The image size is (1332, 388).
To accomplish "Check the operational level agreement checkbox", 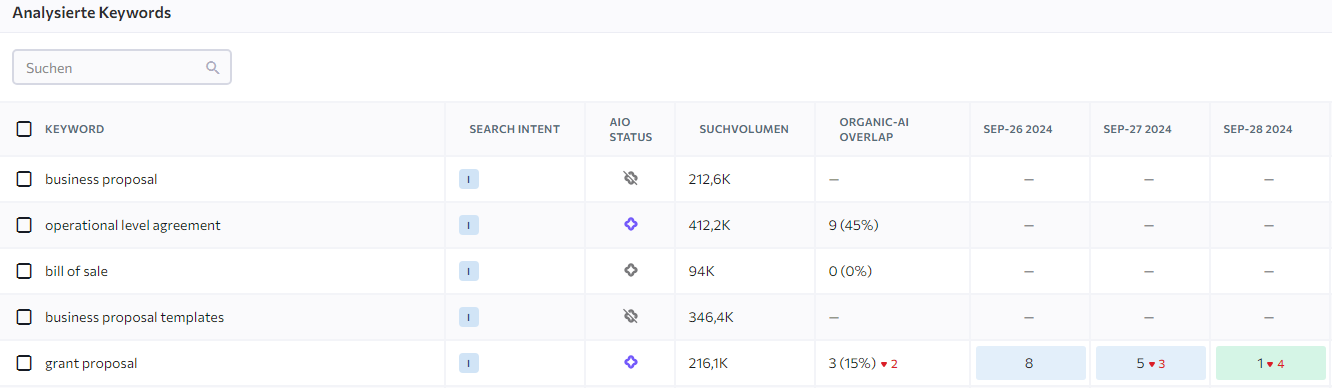I will [24, 225].
